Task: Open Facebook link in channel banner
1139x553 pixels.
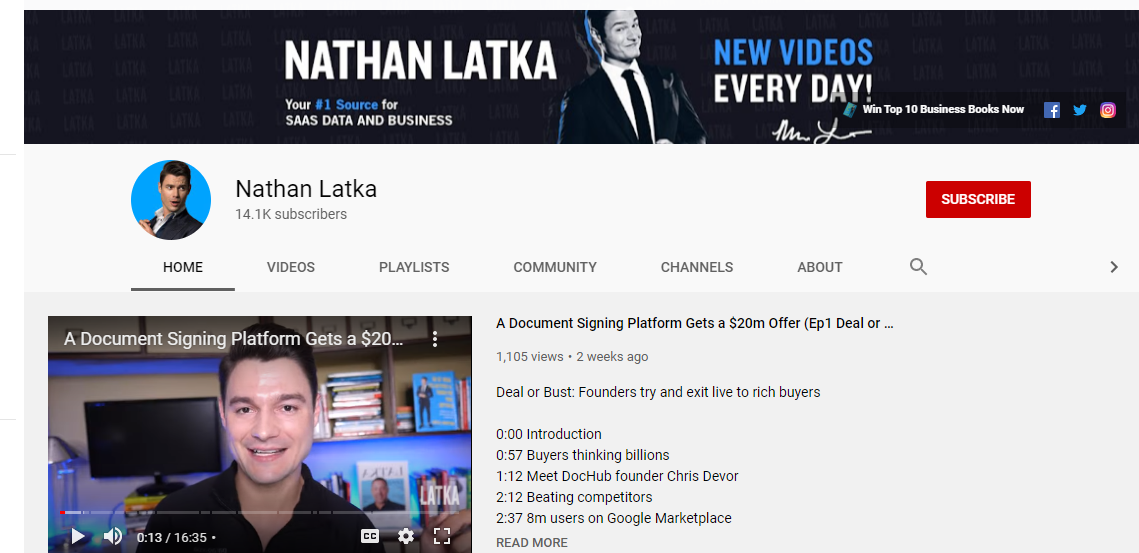Action: [1051, 110]
